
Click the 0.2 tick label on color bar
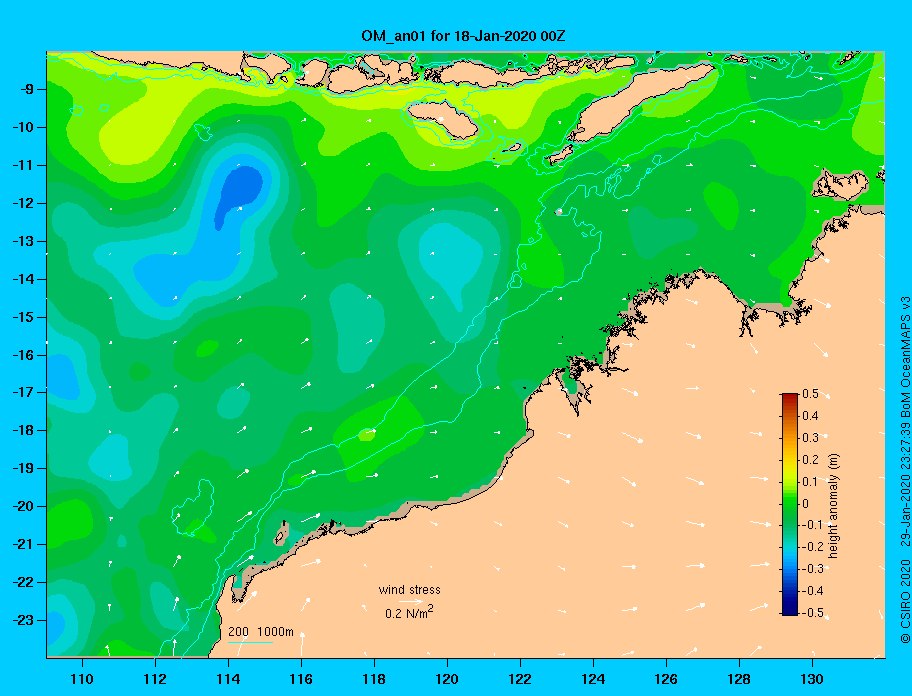point(810,460)
